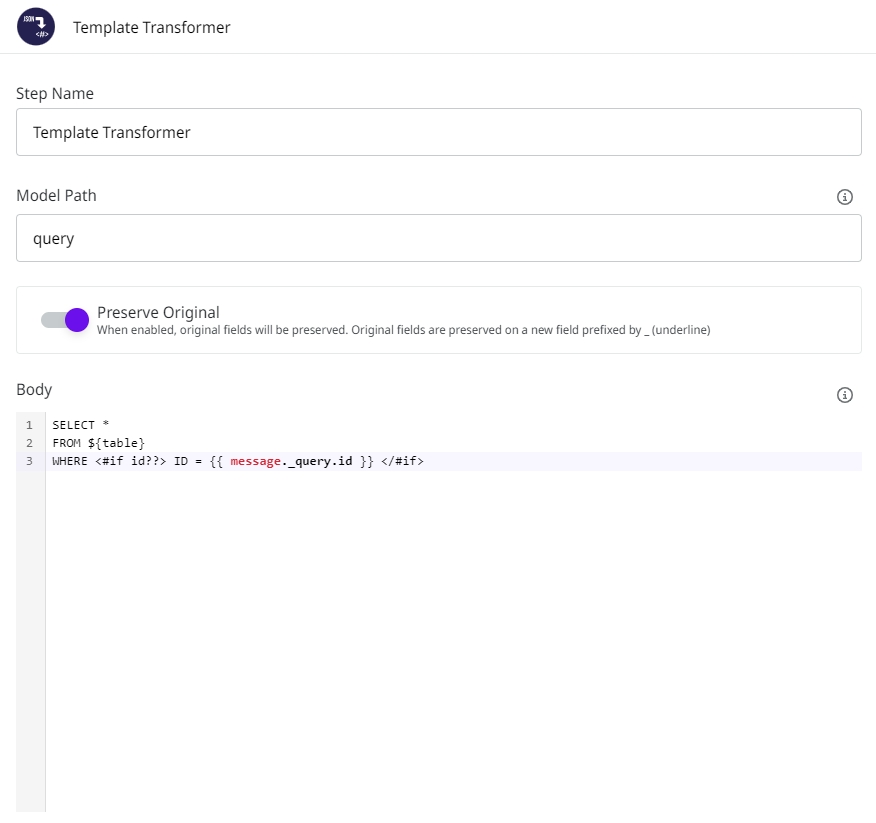Viewport: 876px width, 823px height.
Task: Click the empty area of the Body editor
Action: [450, 640]
